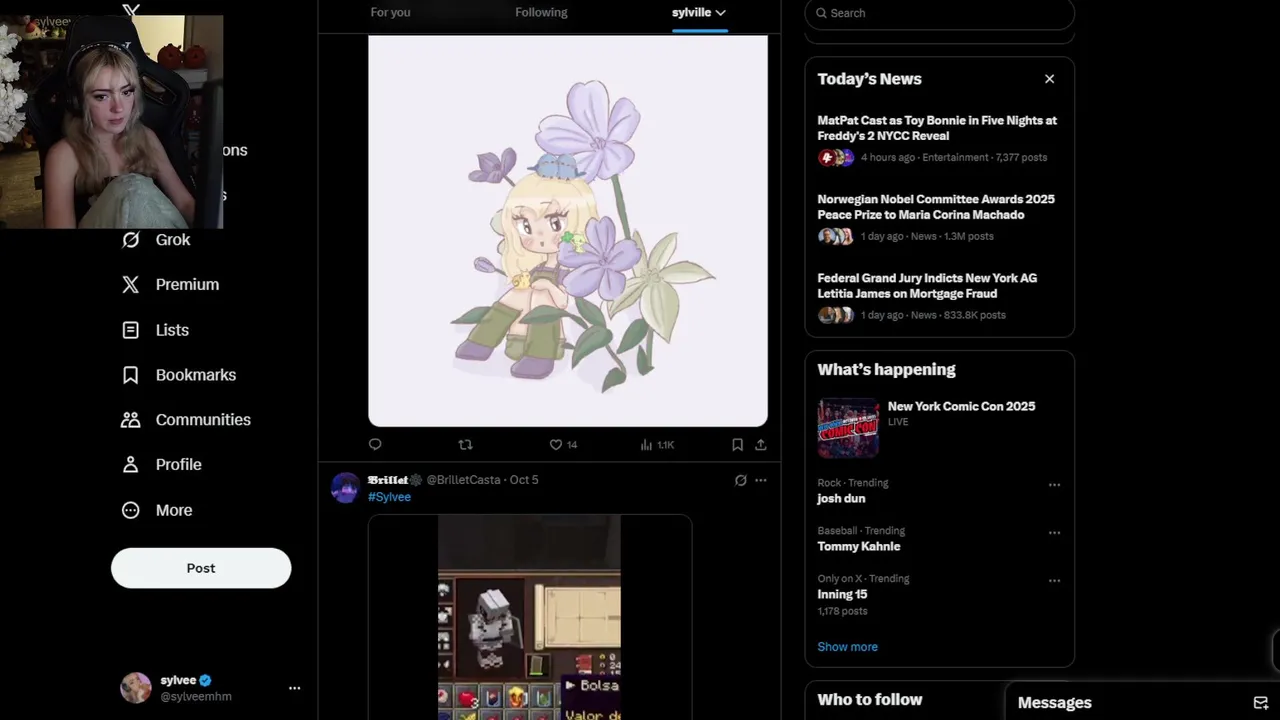Open Nobel Peace Prize Machado news story

(936, 207)
